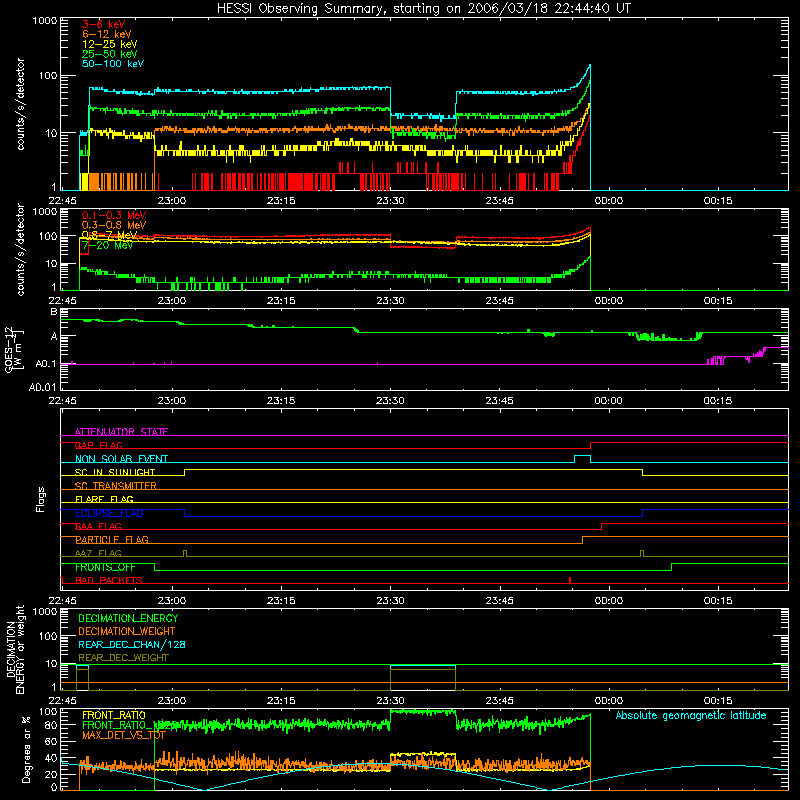The height and width of the screenshot is (800, 800).
Task: Click the '0.1-0.3 MeV' legend label
Action: click(114, 215)
